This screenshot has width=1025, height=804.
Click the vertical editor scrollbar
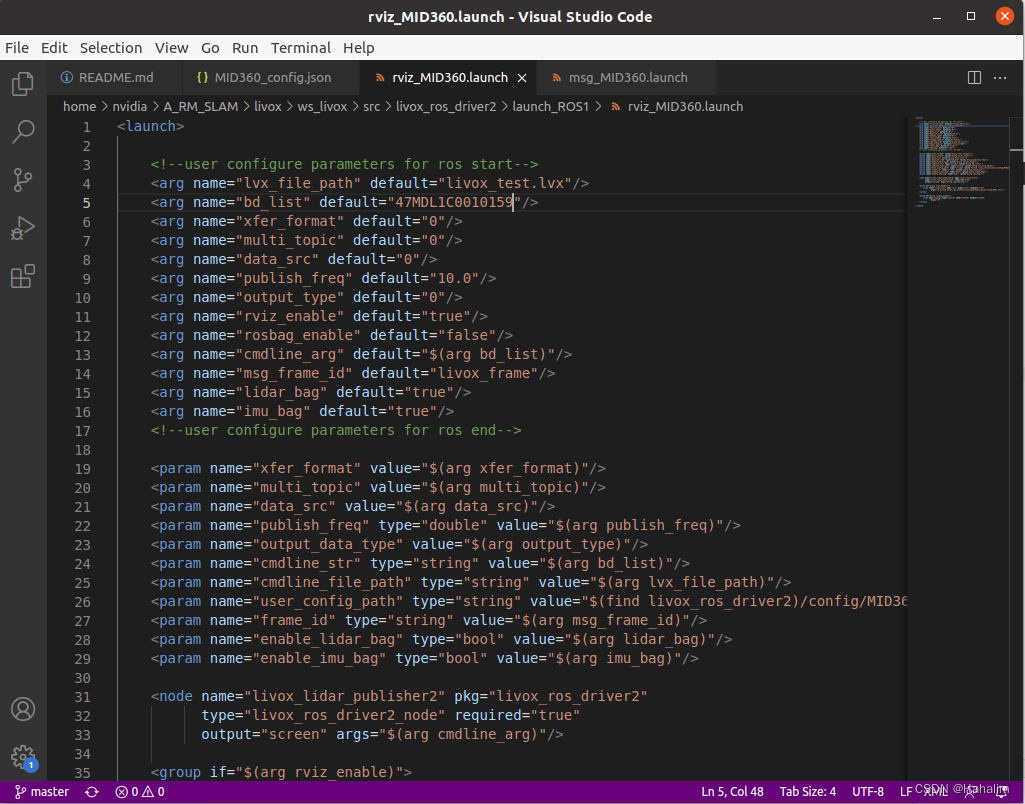pos(1017,448)
